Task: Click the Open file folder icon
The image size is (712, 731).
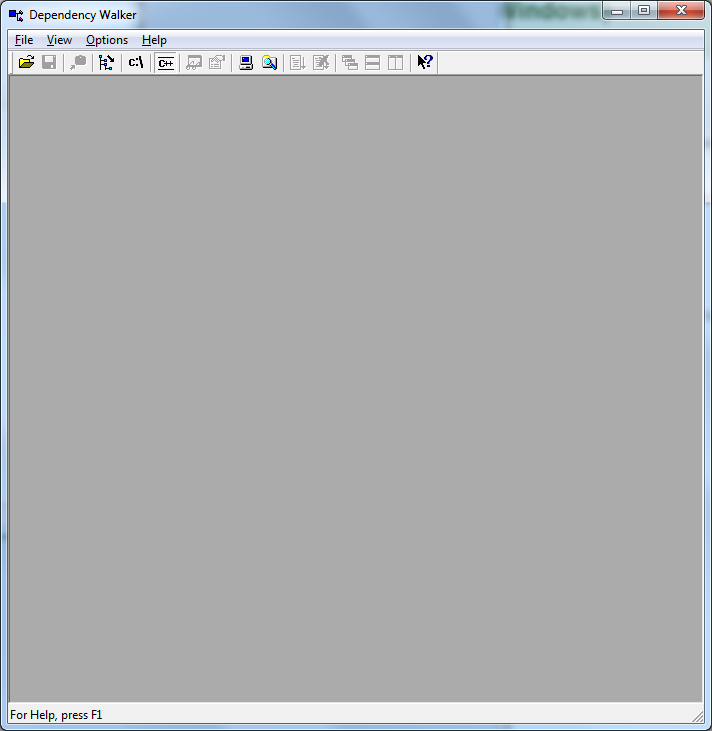Action: (27, 62)
